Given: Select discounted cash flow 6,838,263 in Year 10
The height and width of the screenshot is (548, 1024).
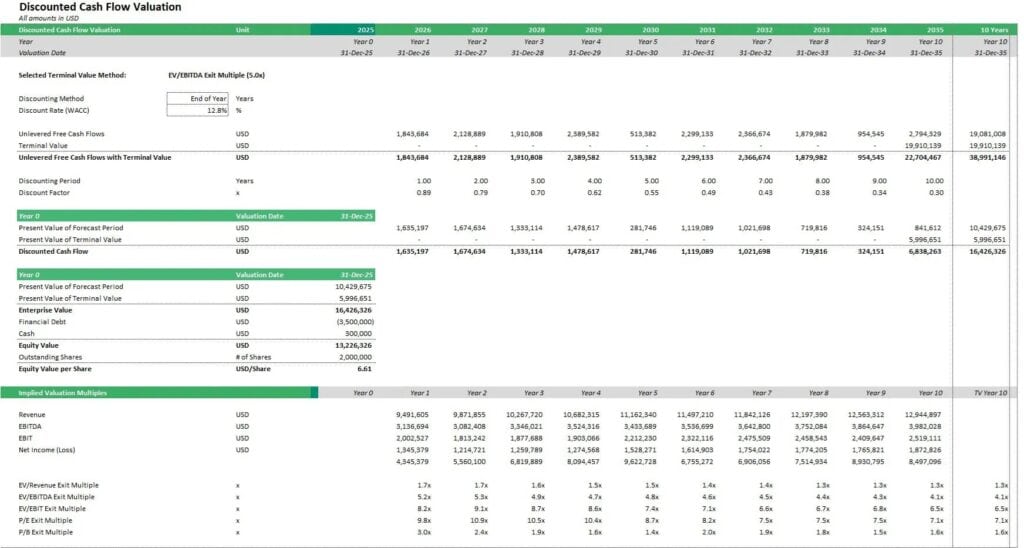Looking at the screenshot, I should point(925,251).
